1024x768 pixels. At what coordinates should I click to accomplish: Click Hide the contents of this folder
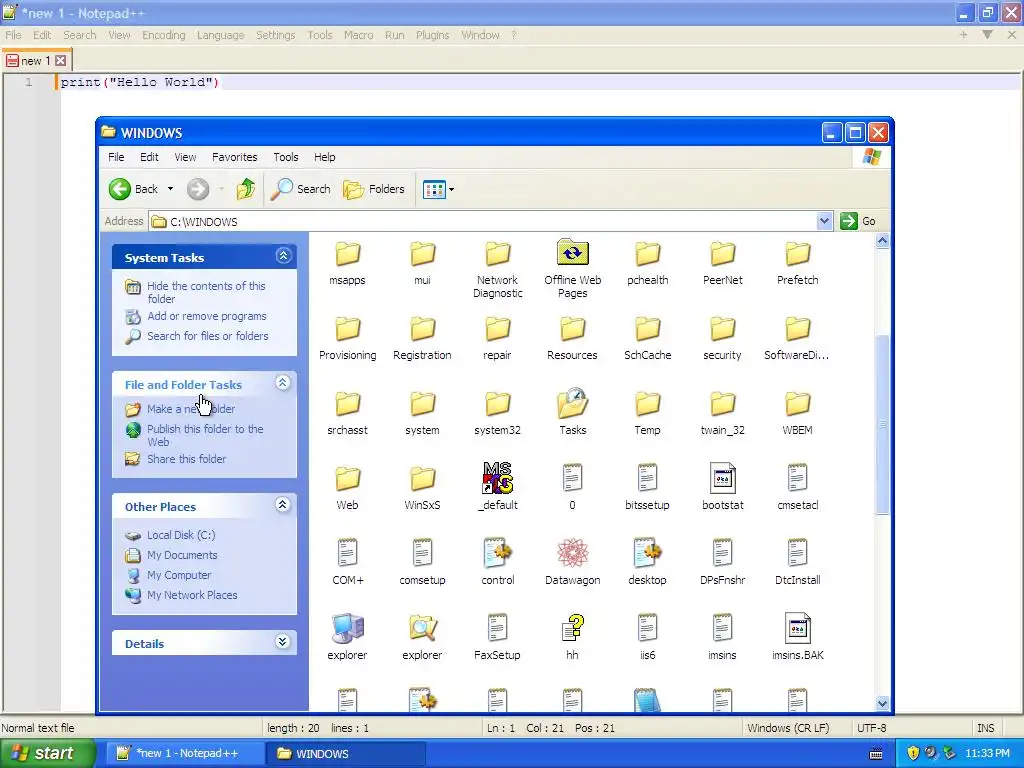pyautogui.click(x=206, y=292)
